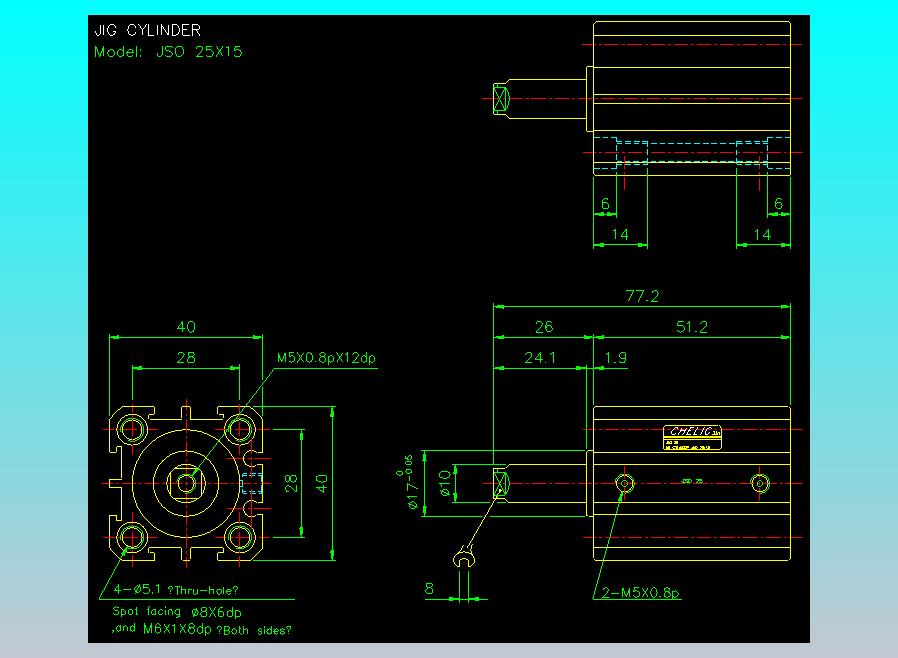Screen dimensions: 898x658
Task: Select the 'Spot facing ø8X6dp' note
Action: [176, 612]
